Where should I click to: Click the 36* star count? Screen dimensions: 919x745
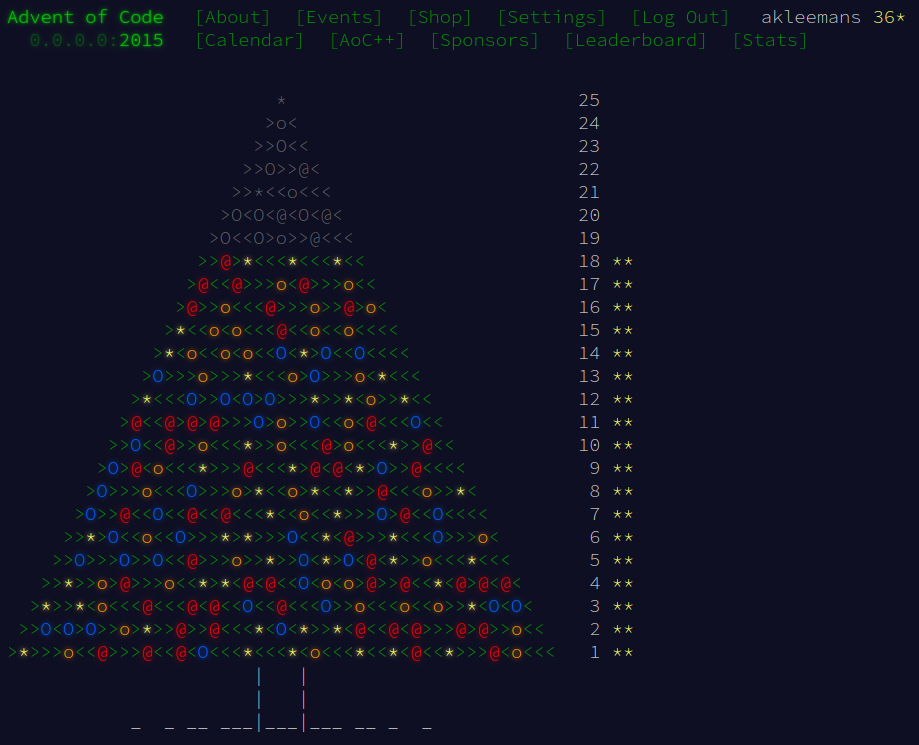[884, 18]
